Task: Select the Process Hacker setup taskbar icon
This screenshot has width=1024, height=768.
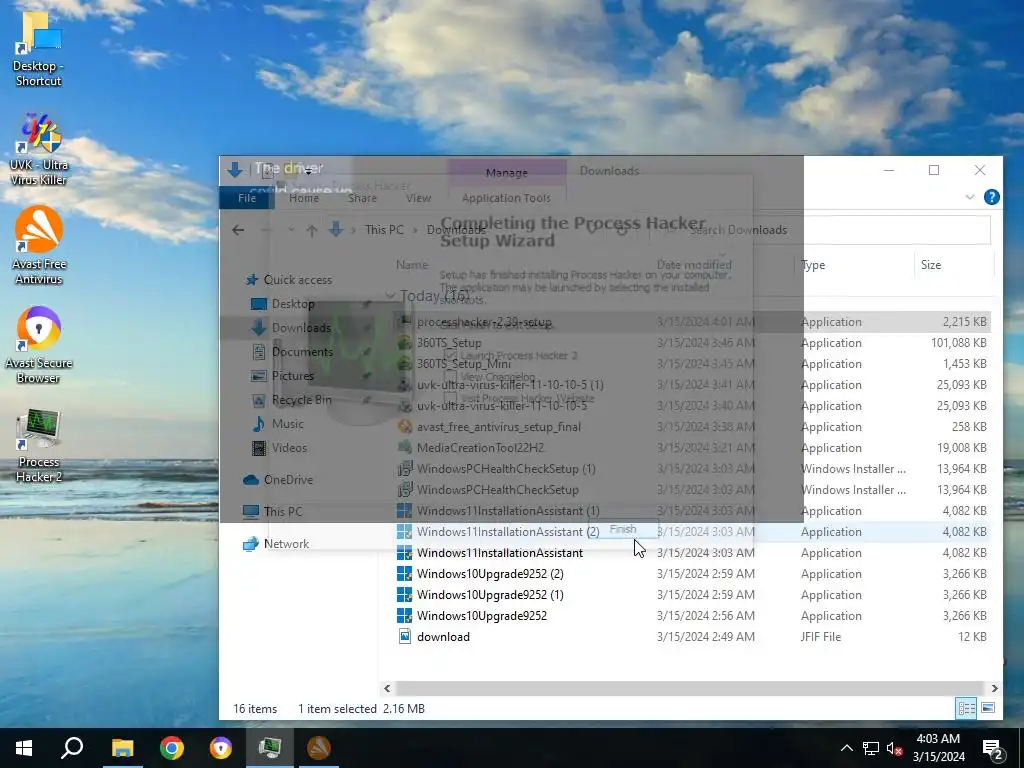Action: pyautogui.click(x=270, y=748)
